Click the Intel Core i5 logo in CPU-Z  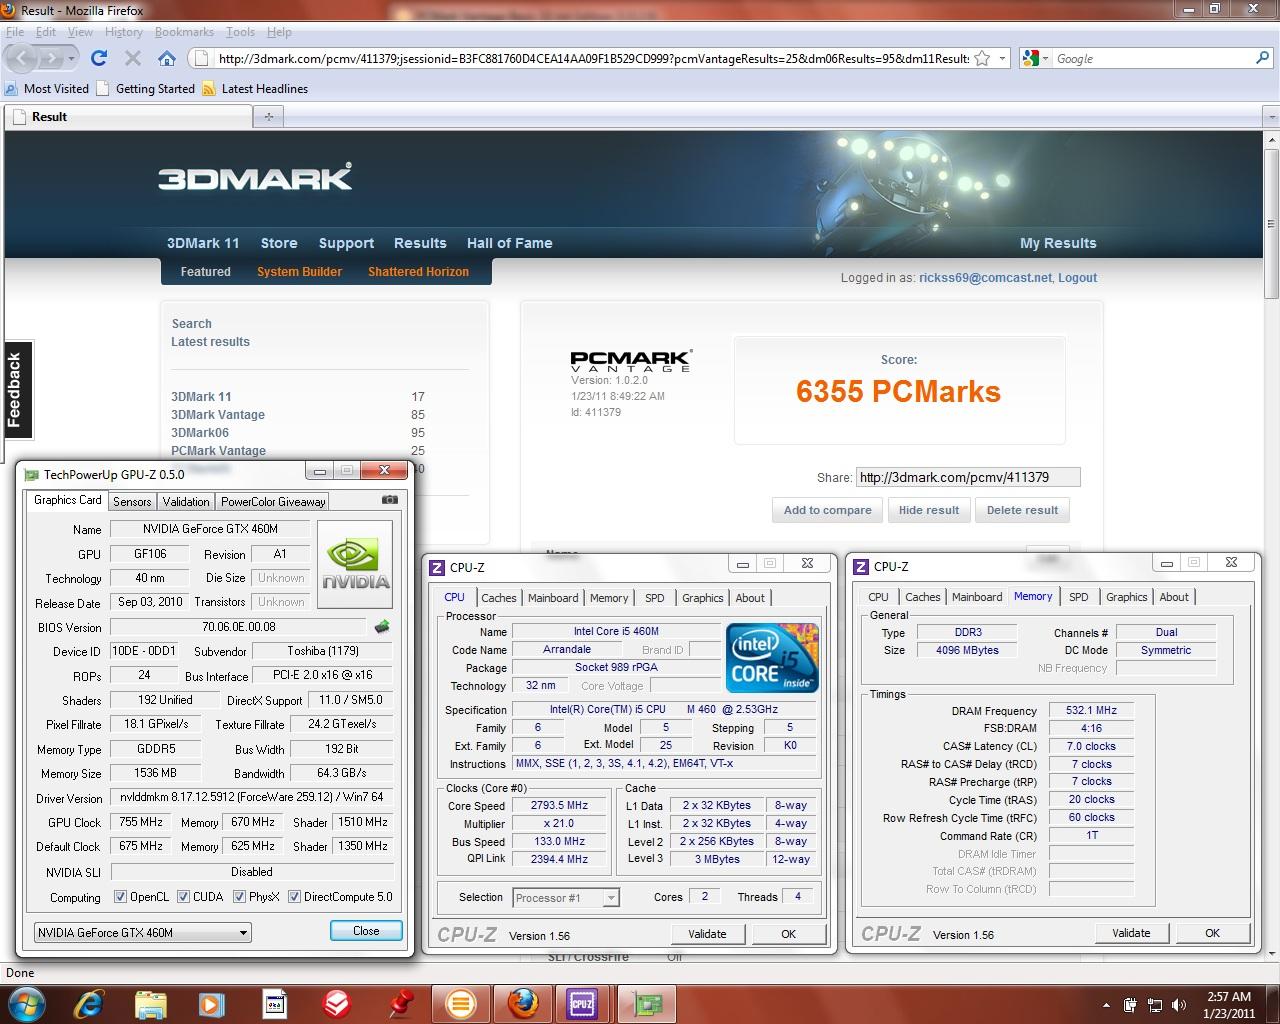click(x=773, y=657)
